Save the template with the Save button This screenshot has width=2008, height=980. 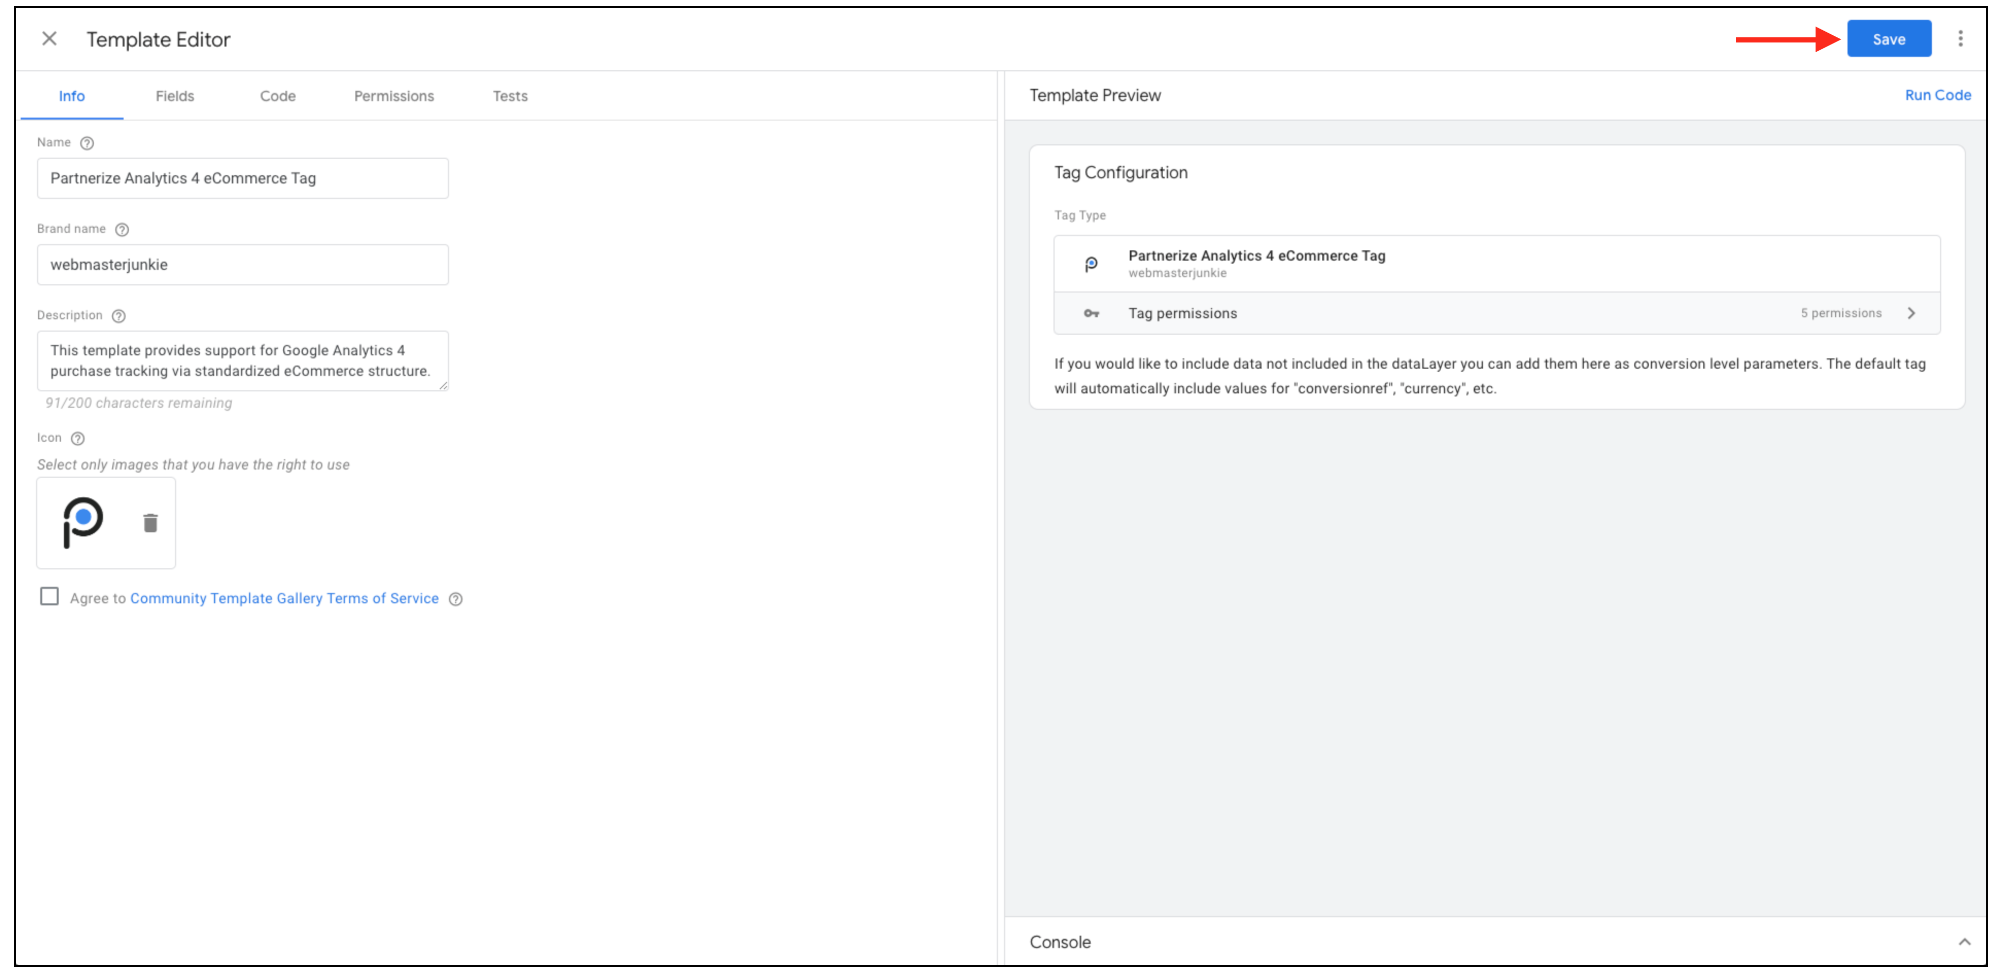pyautogui.click(x=1888, y=39)
